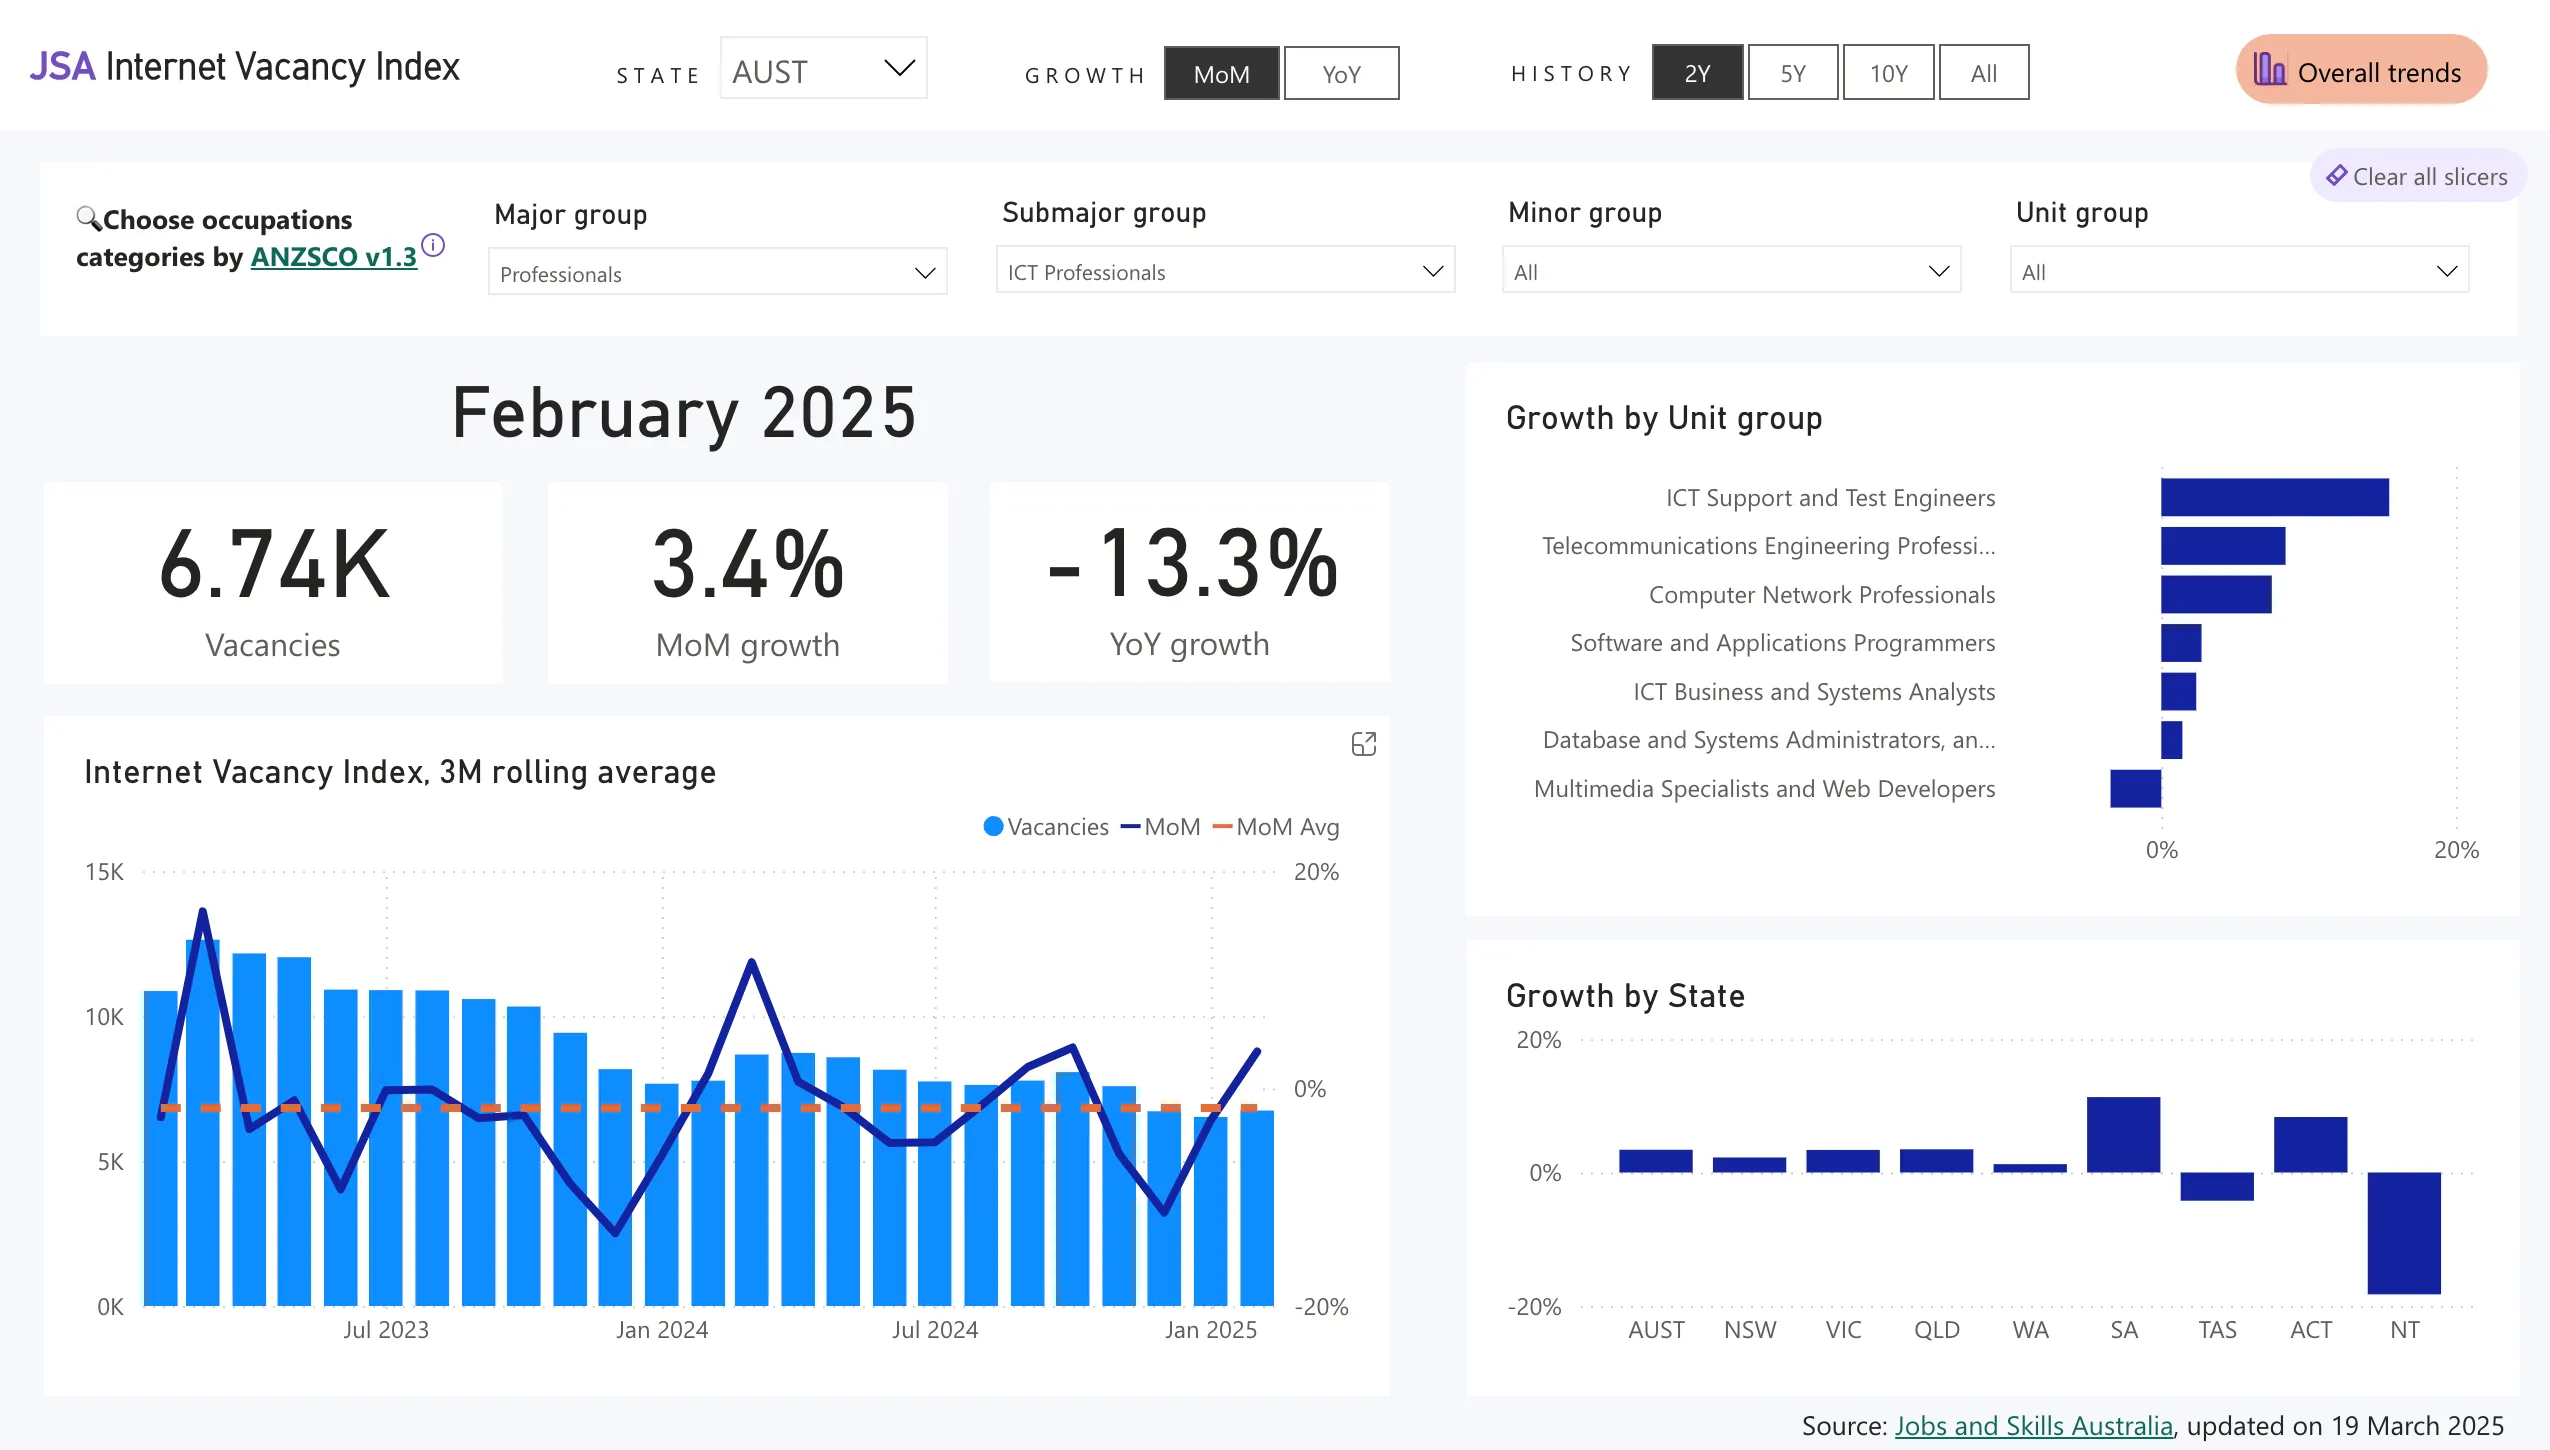Click the magnifier icon near Choose occupations
The image size is (2550, 1450).
88,217
